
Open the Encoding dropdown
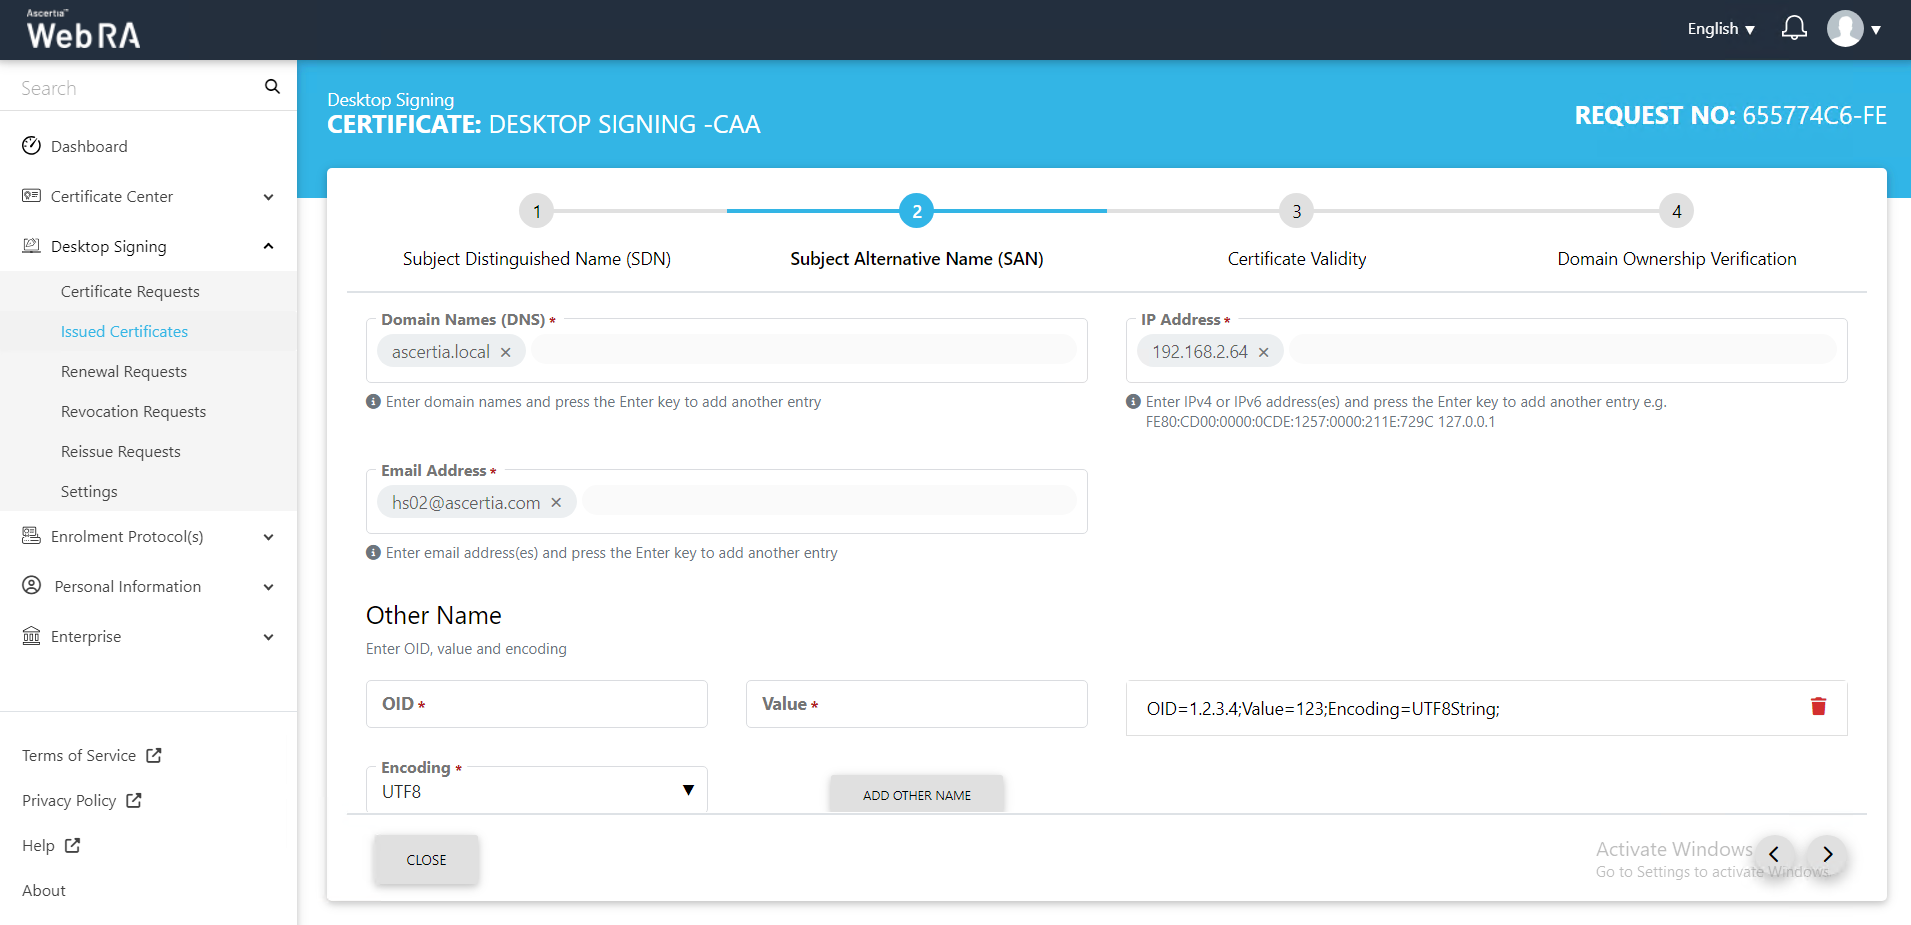[537, 791]
